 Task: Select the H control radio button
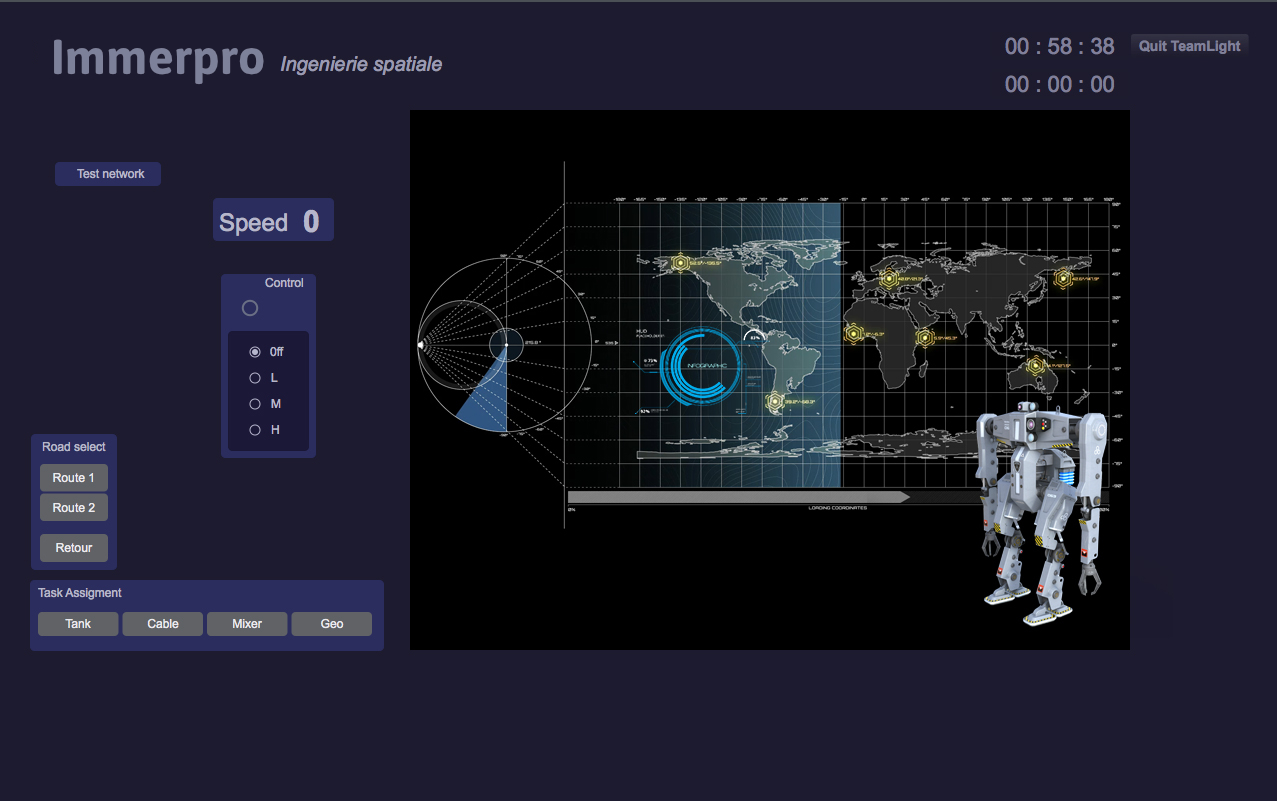pyautogui.click(x=255, y=430)
